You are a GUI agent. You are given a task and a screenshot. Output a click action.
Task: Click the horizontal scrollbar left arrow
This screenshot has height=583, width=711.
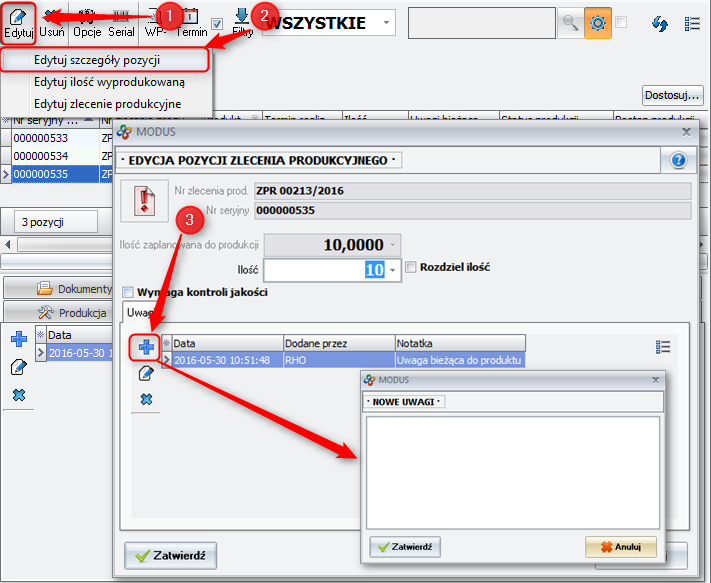click(8, 245)
